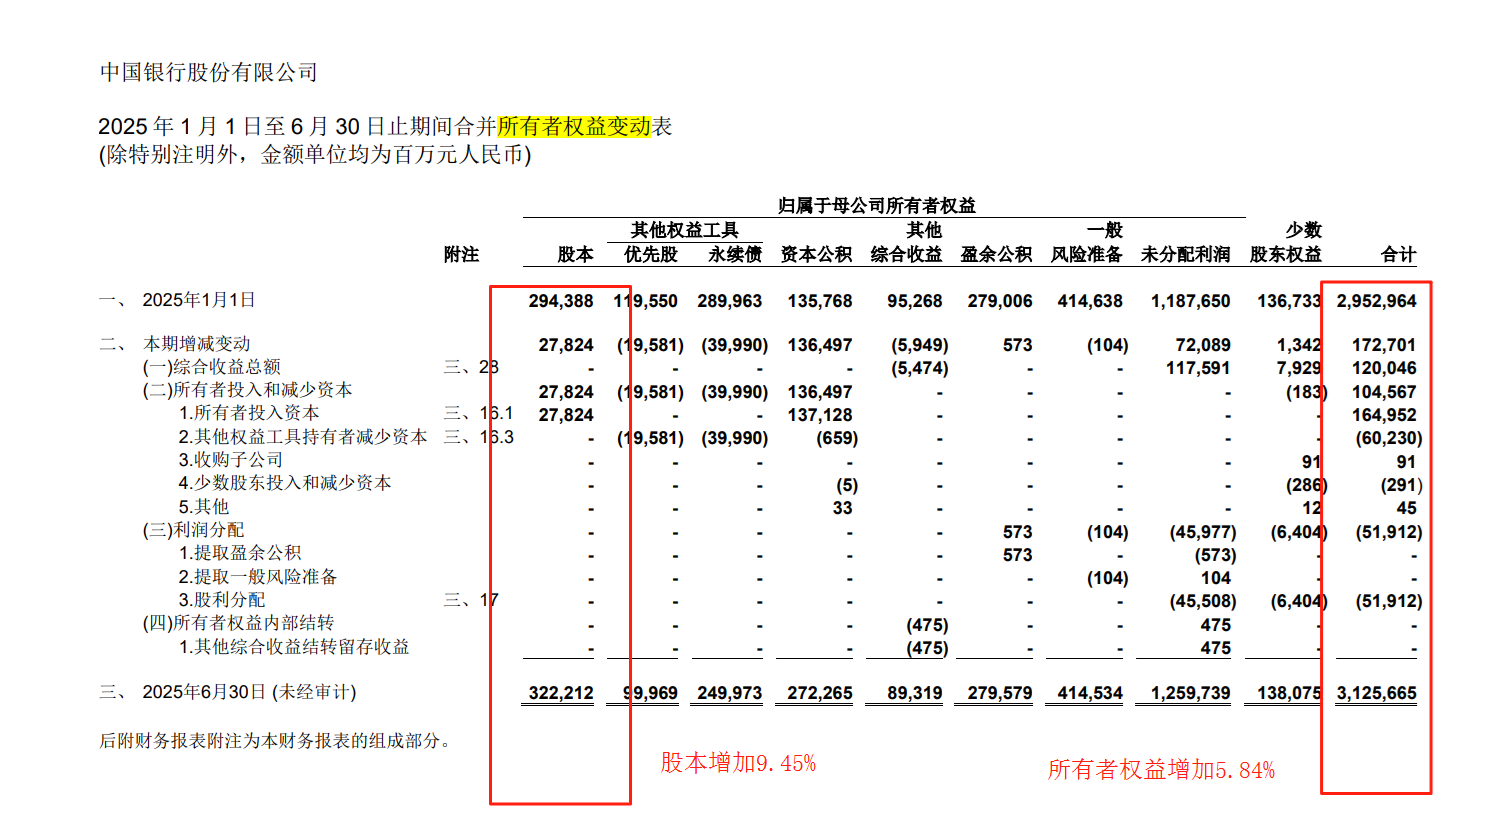Select the row label 2.提取一般风险准备

[258, 577]
